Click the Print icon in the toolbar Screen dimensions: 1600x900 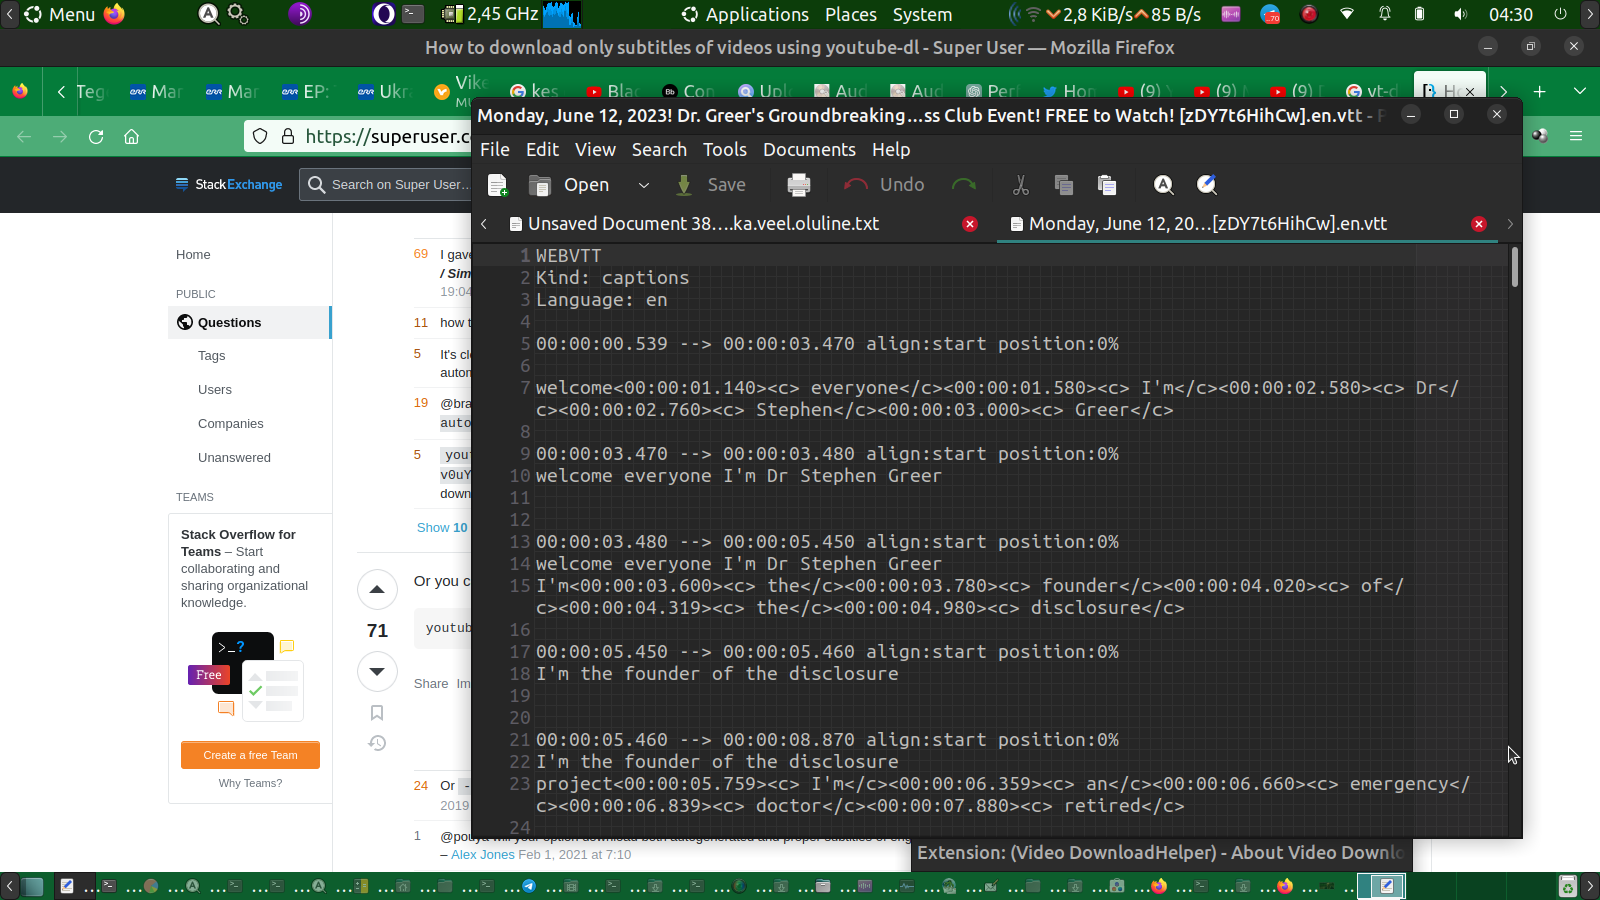[799, 185]
